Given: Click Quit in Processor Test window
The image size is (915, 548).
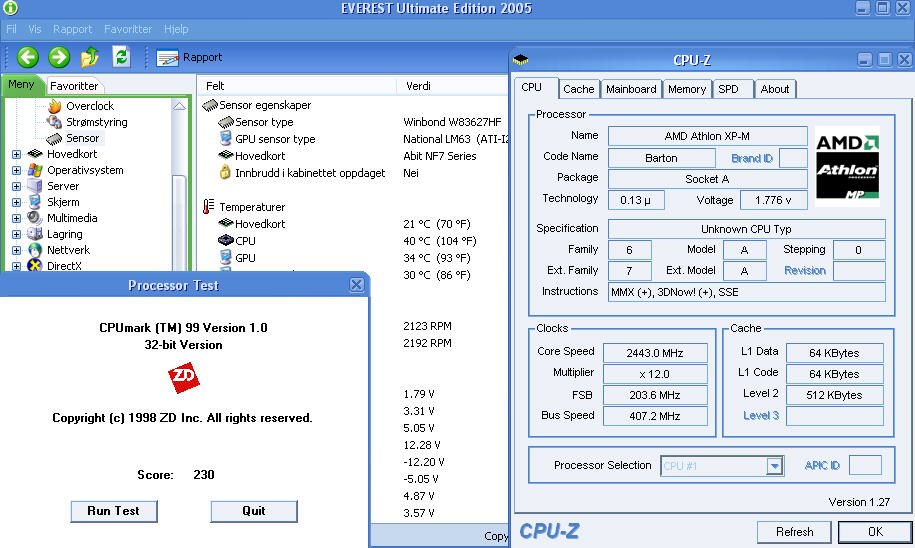Looking at the screenshot, I should (x=254, y=511).
